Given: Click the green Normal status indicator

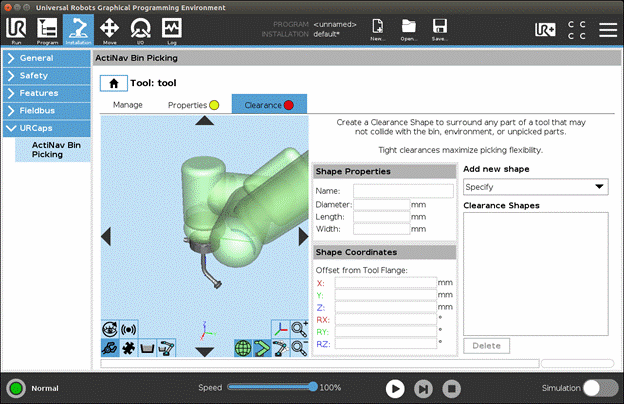Looking at the screenshot, I should (x=16, y=388).
